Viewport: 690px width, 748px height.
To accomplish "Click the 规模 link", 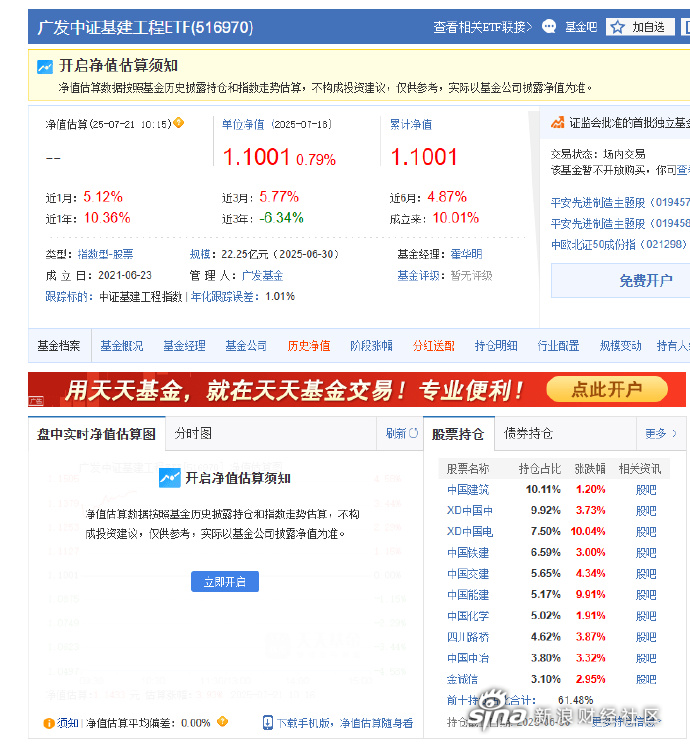I will [x=200, y=254].
